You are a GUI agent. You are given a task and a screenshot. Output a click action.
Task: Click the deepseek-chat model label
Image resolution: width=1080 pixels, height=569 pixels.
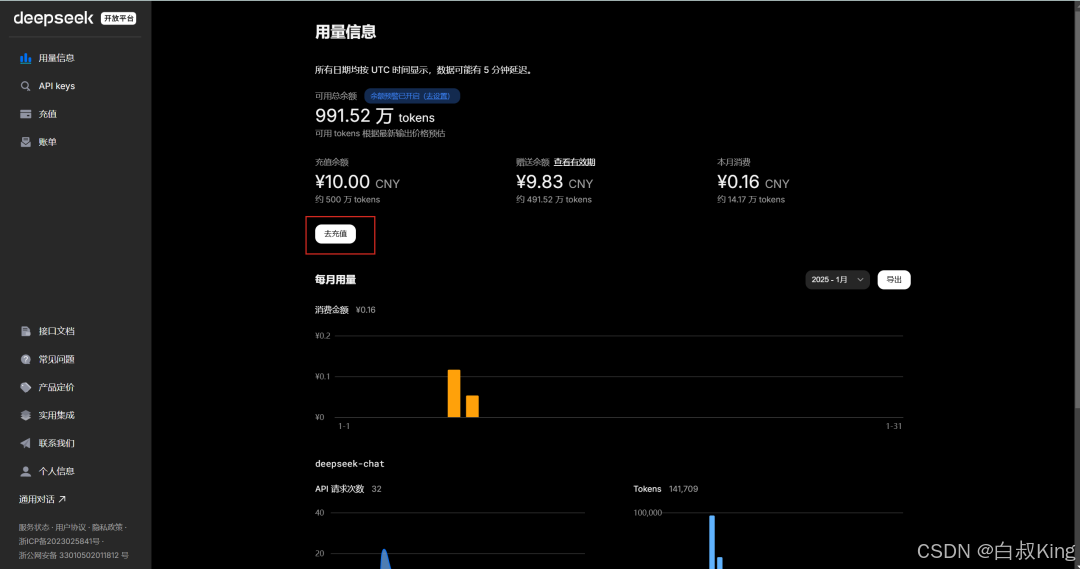point(350,464)
